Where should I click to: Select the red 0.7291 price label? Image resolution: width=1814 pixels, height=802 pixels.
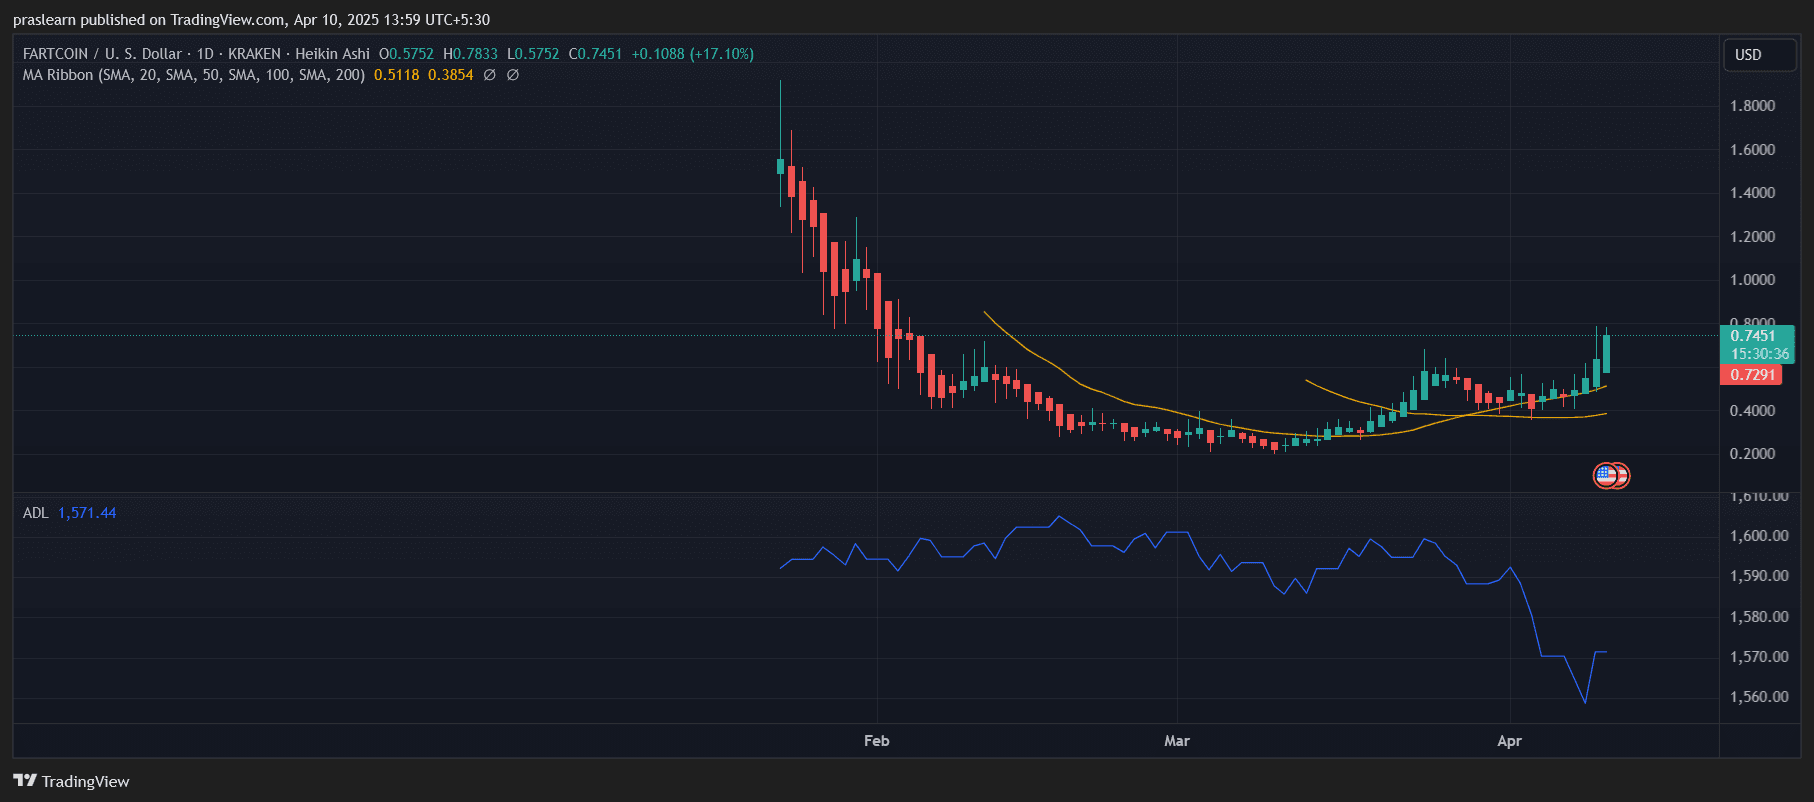pyautogui.click(x=1752, y=375)
